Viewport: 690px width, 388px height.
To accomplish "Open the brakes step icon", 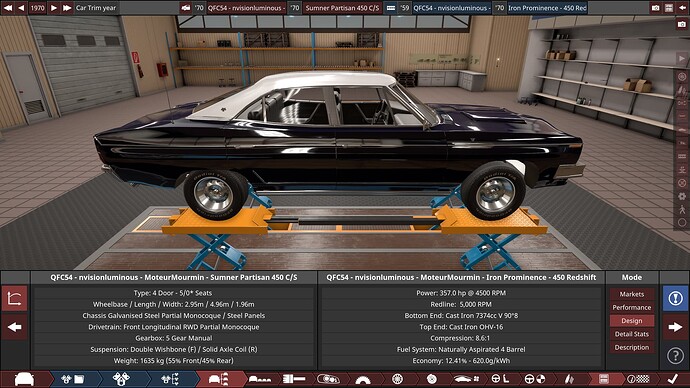I will [432, 379].
